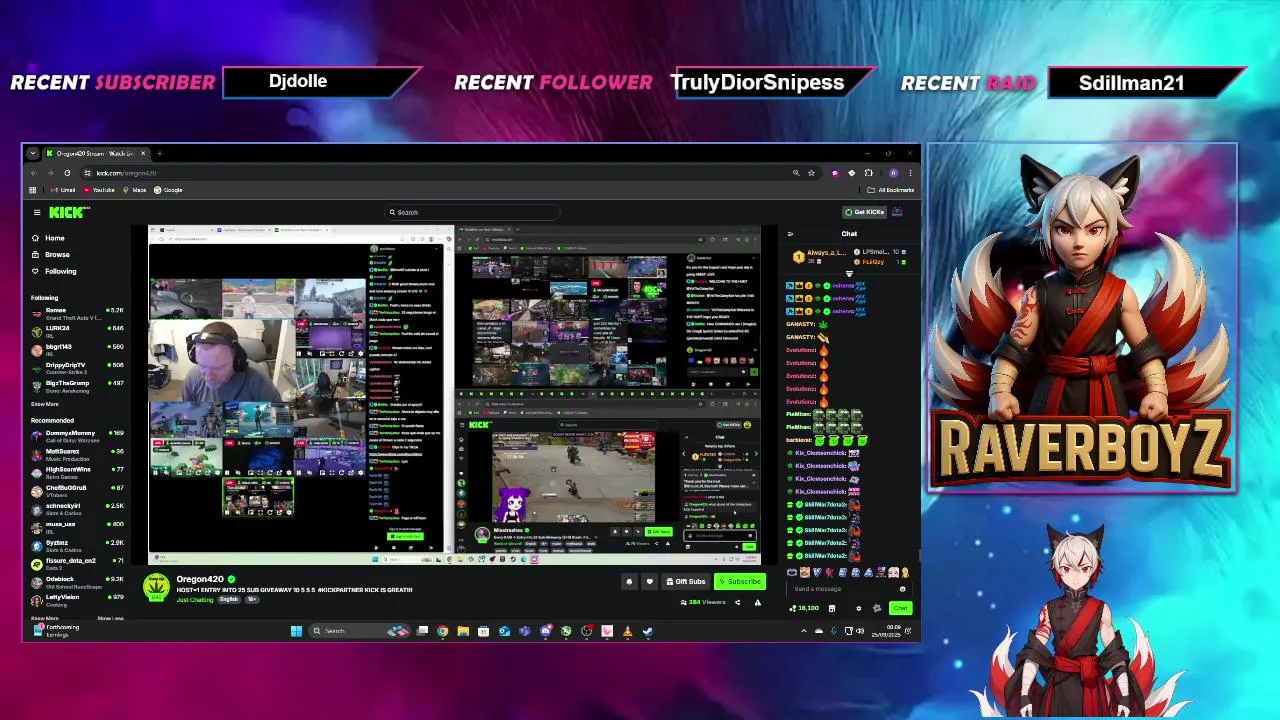Image resolution: width=1280 pixels, height=720 pixels.
Task: Open the All Bookmarks folder
Action: (891, 190)
